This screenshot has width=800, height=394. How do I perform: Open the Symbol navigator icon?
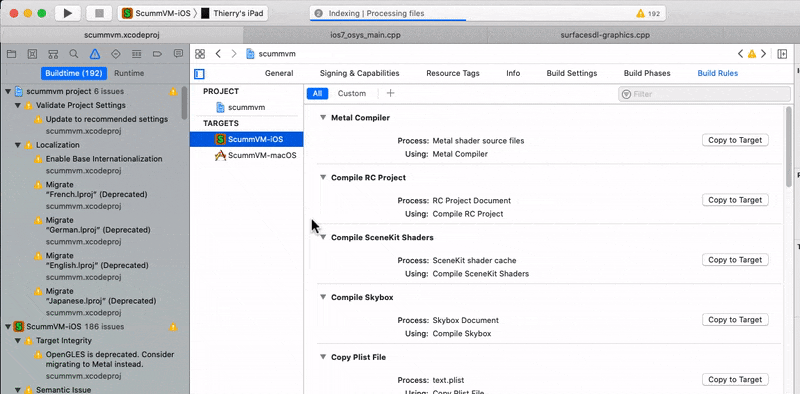(53, 54)
